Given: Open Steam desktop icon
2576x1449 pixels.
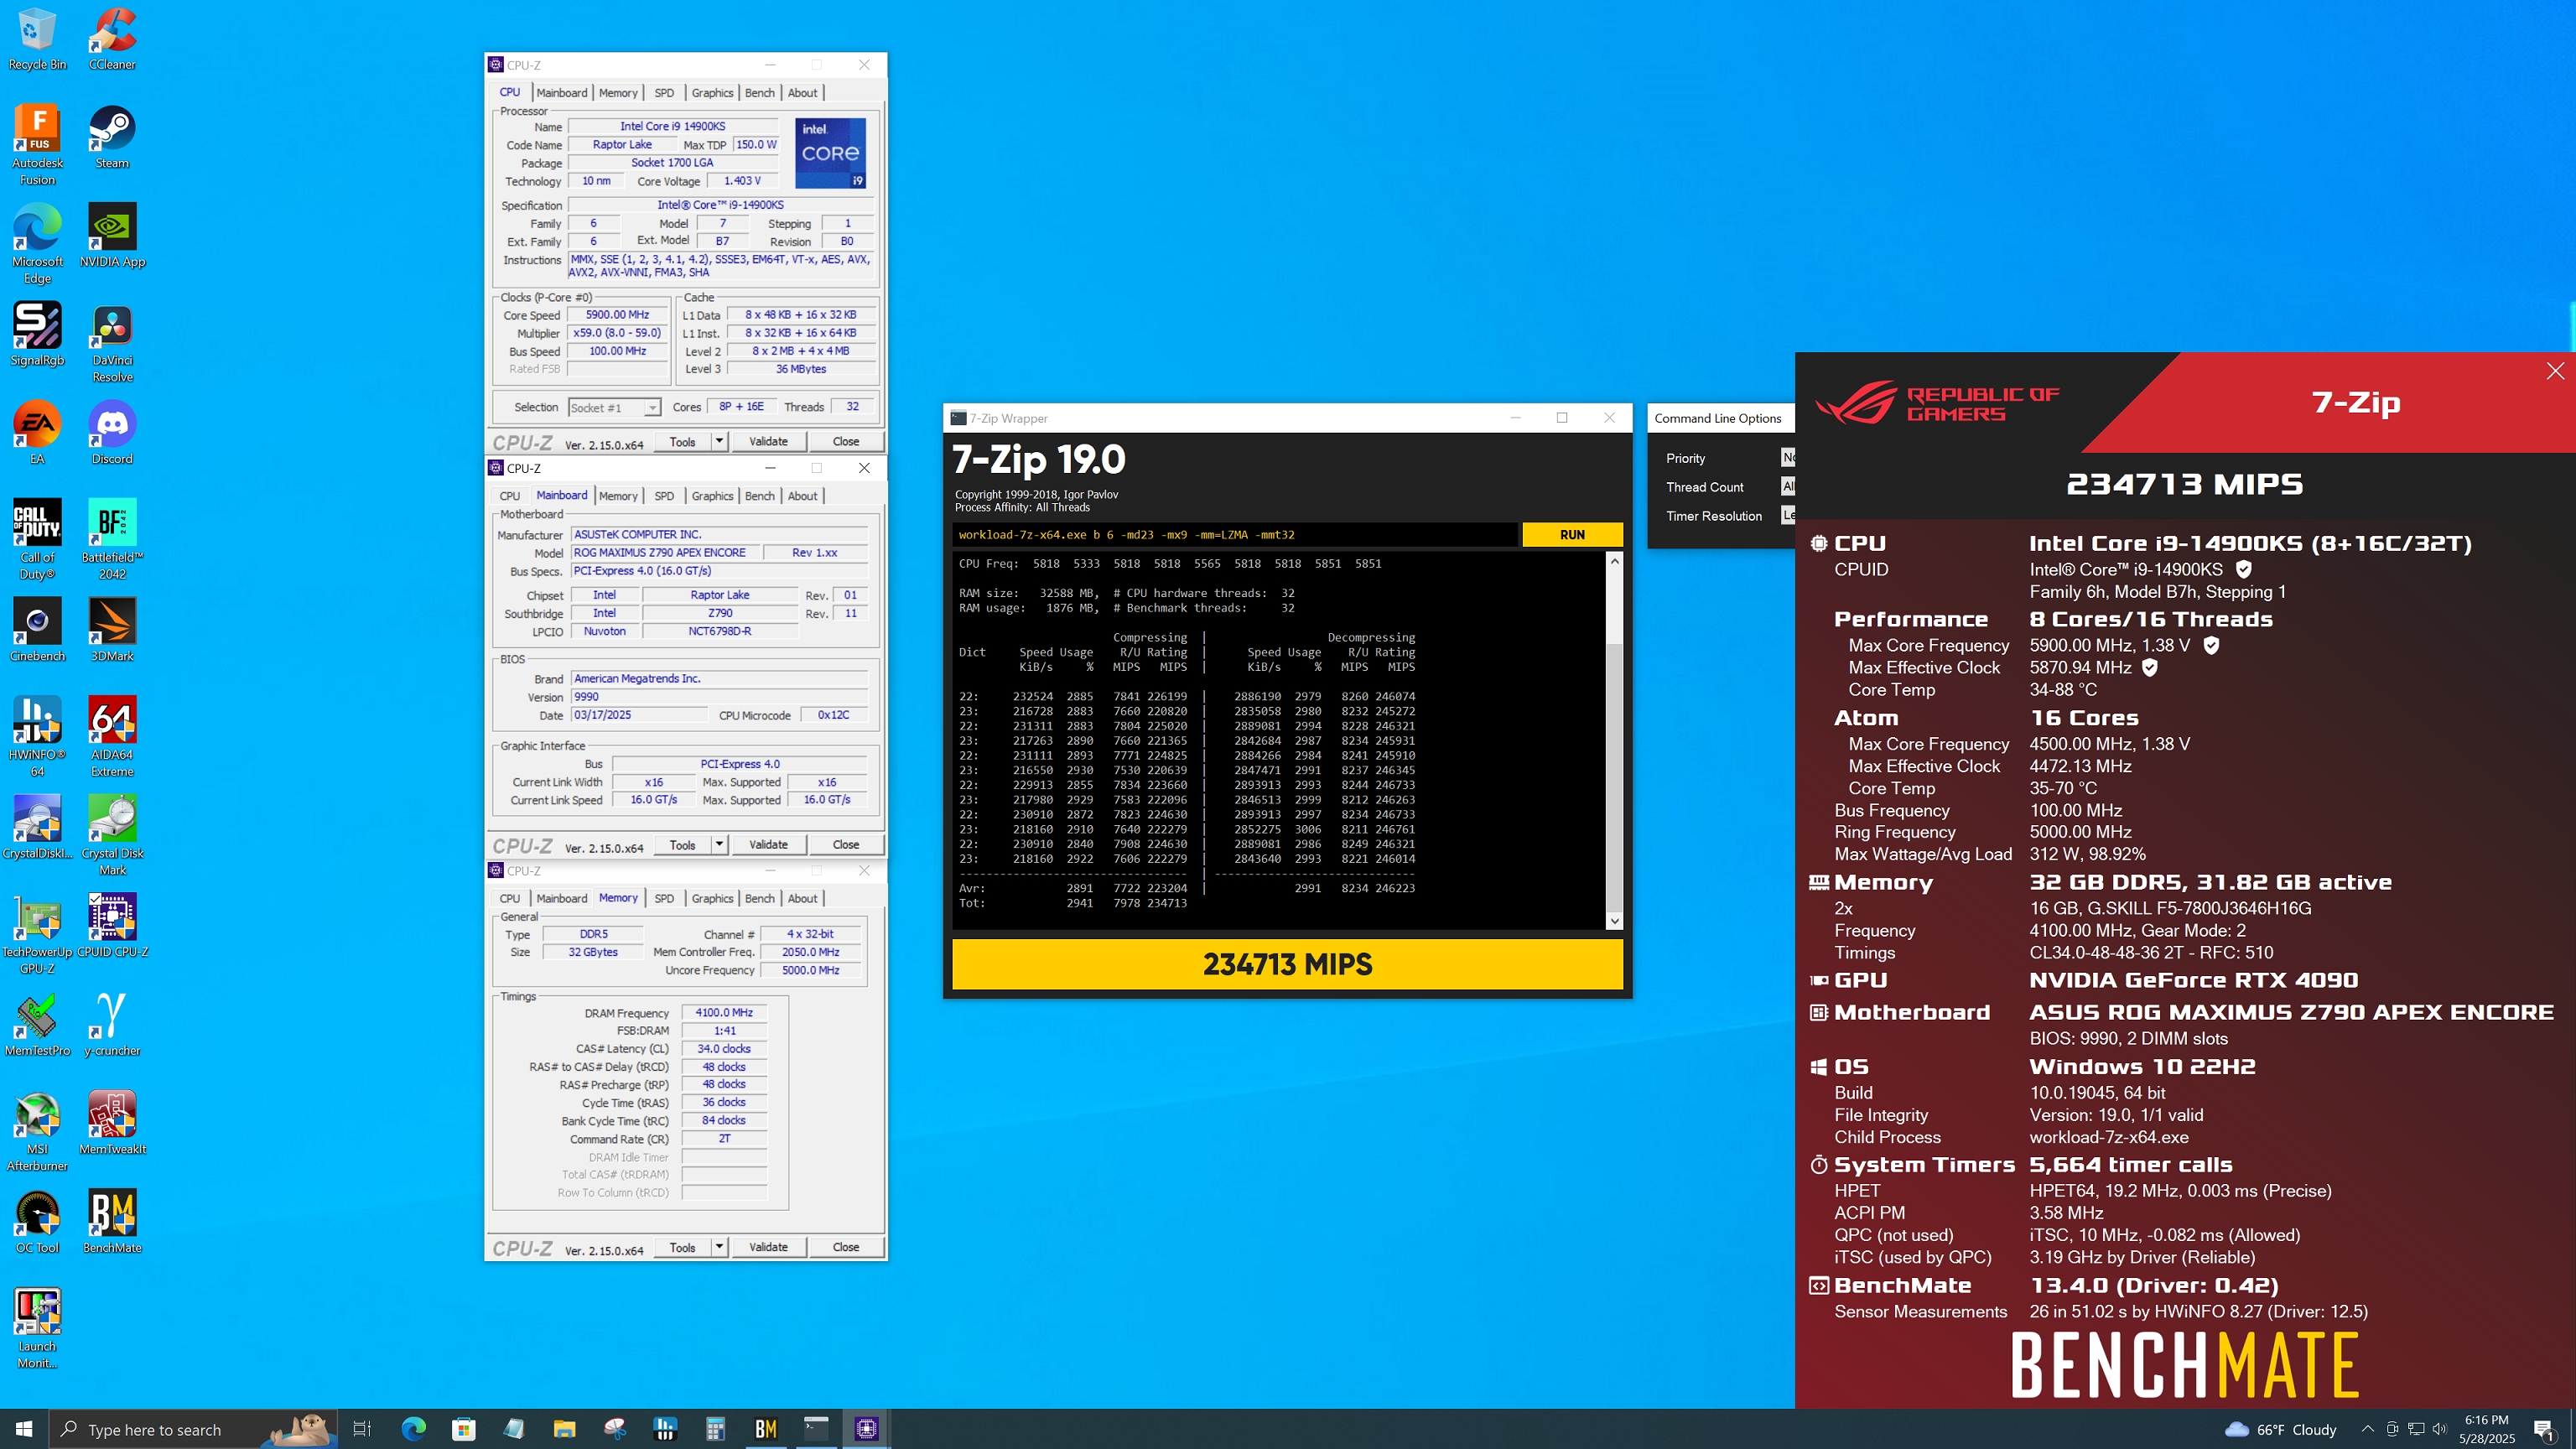Looking at the screenshot, I should pyautogui.click(x=112, y=138).
